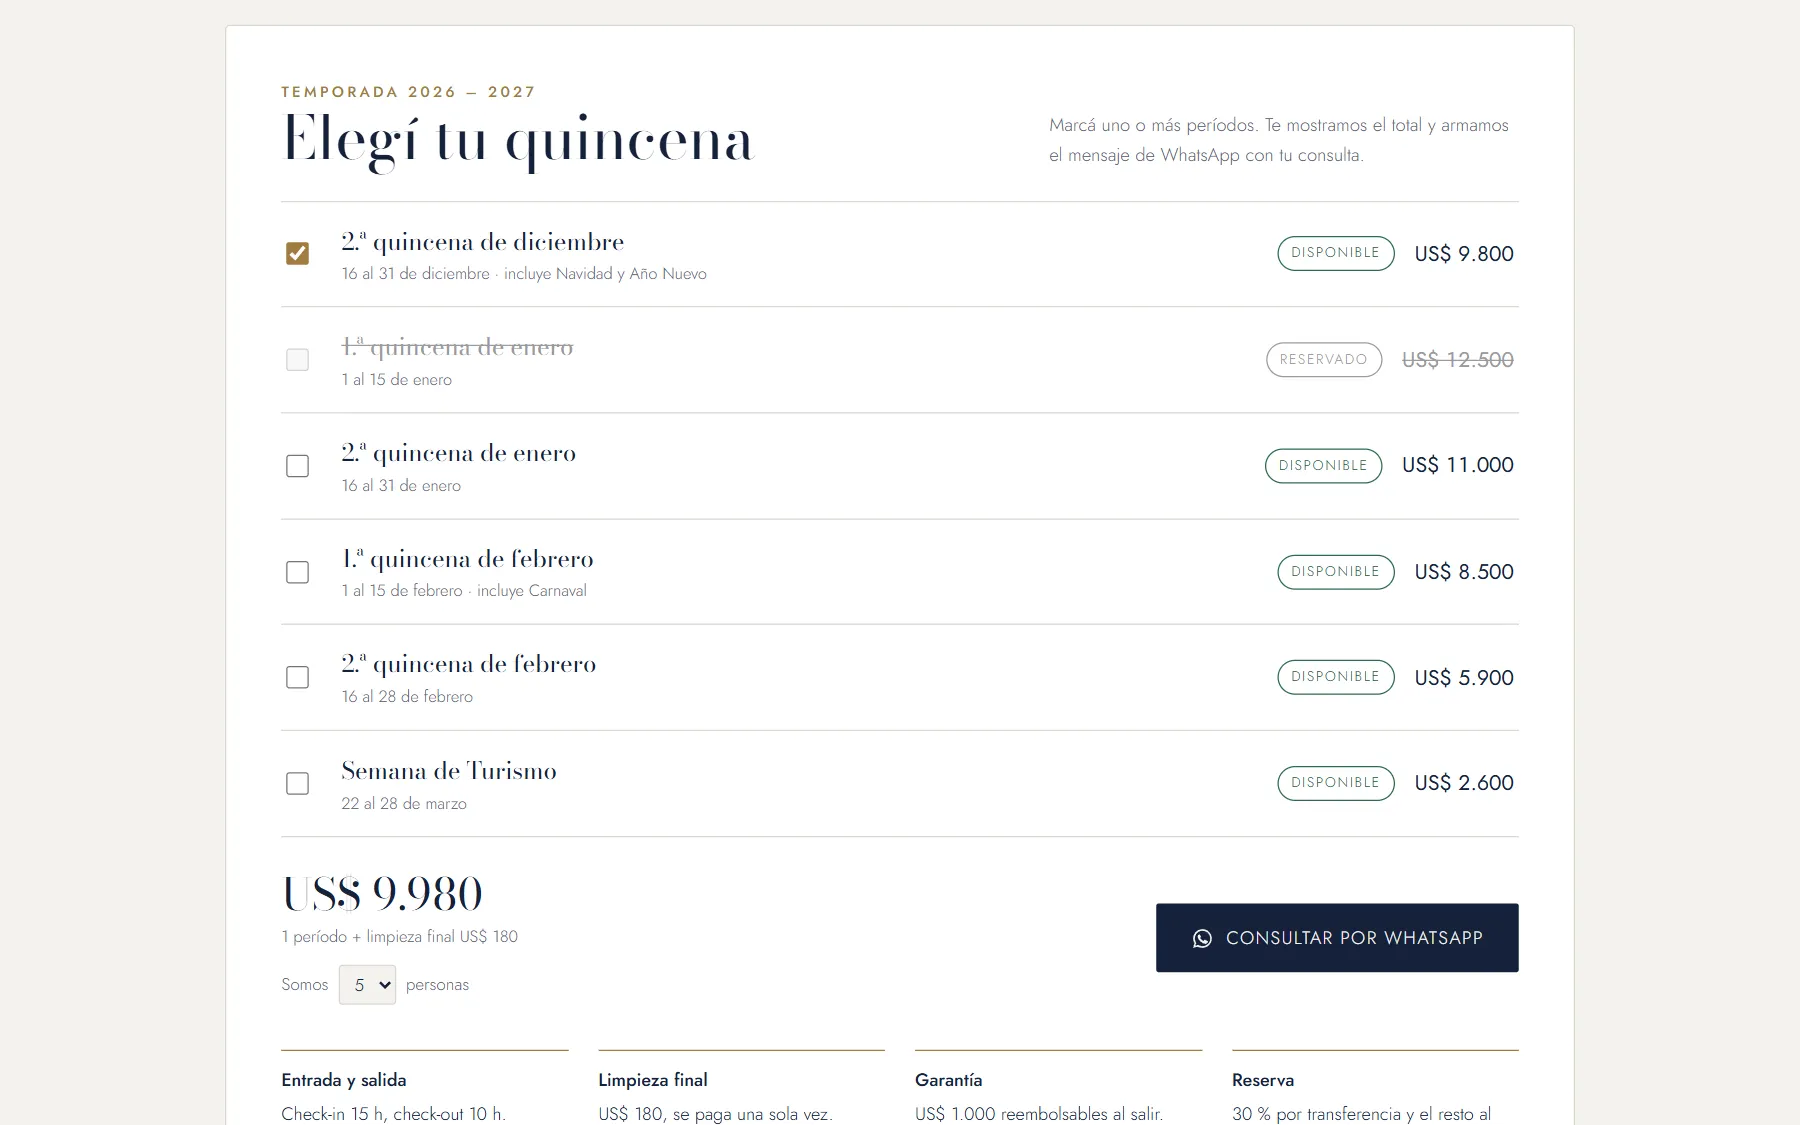
Task: Click the 'Garantía' heading
Action: click(x=948, y=1080)
